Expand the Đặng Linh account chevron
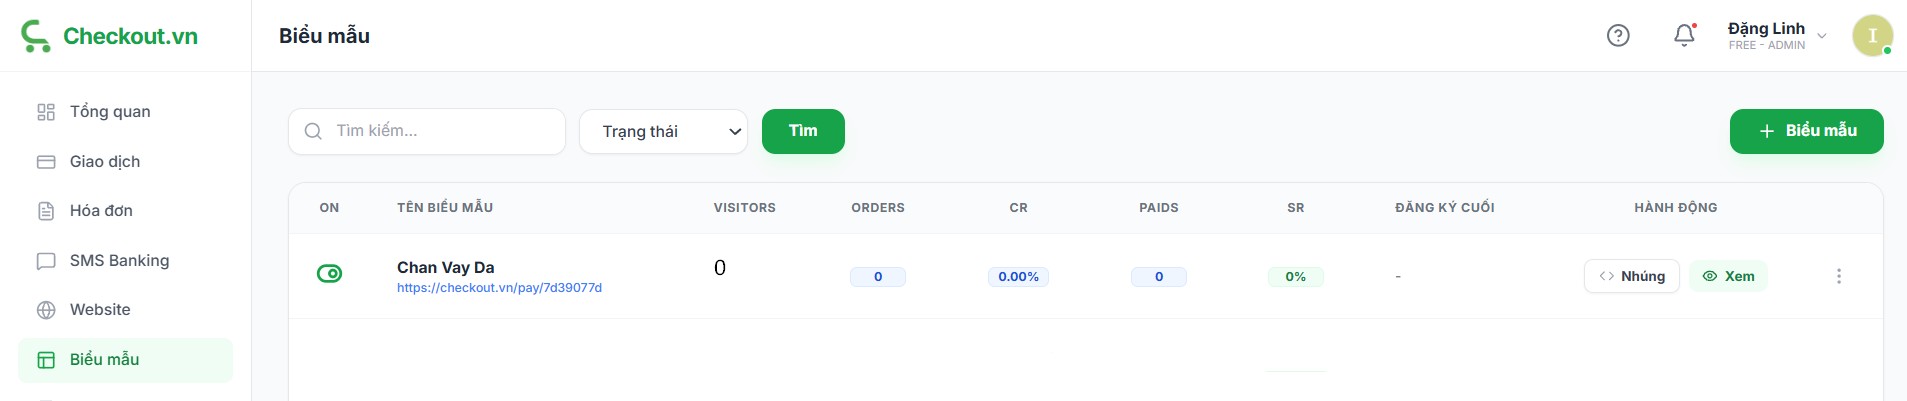 point(1822,37)
